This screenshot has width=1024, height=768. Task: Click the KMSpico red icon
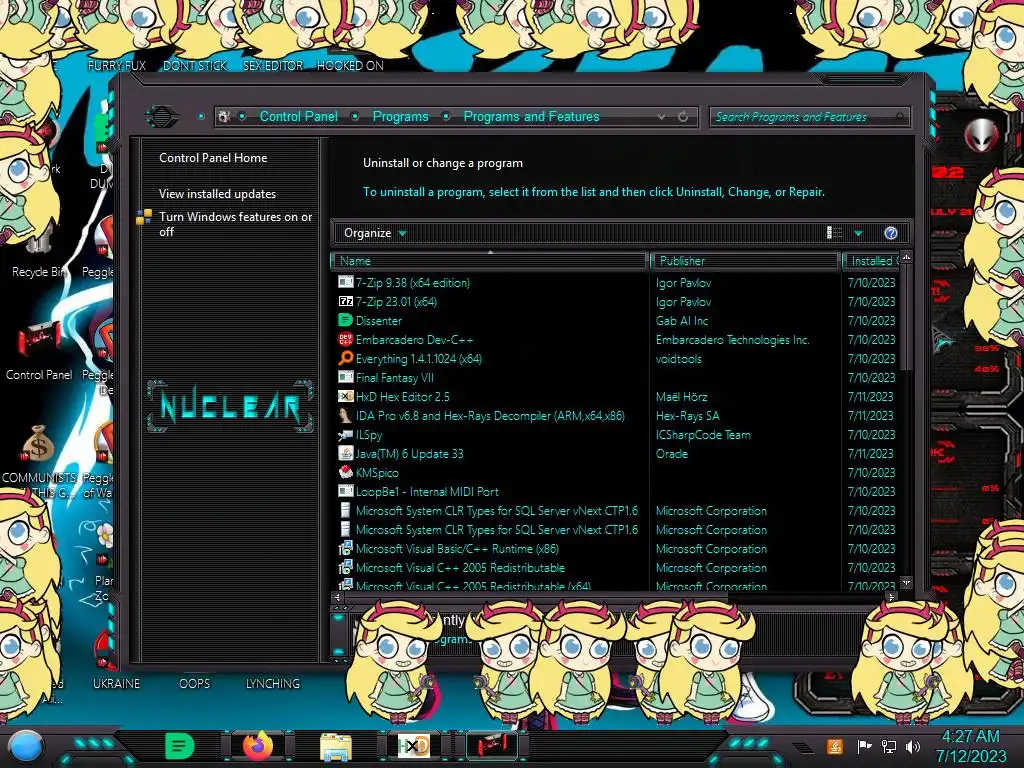(345, 472)
